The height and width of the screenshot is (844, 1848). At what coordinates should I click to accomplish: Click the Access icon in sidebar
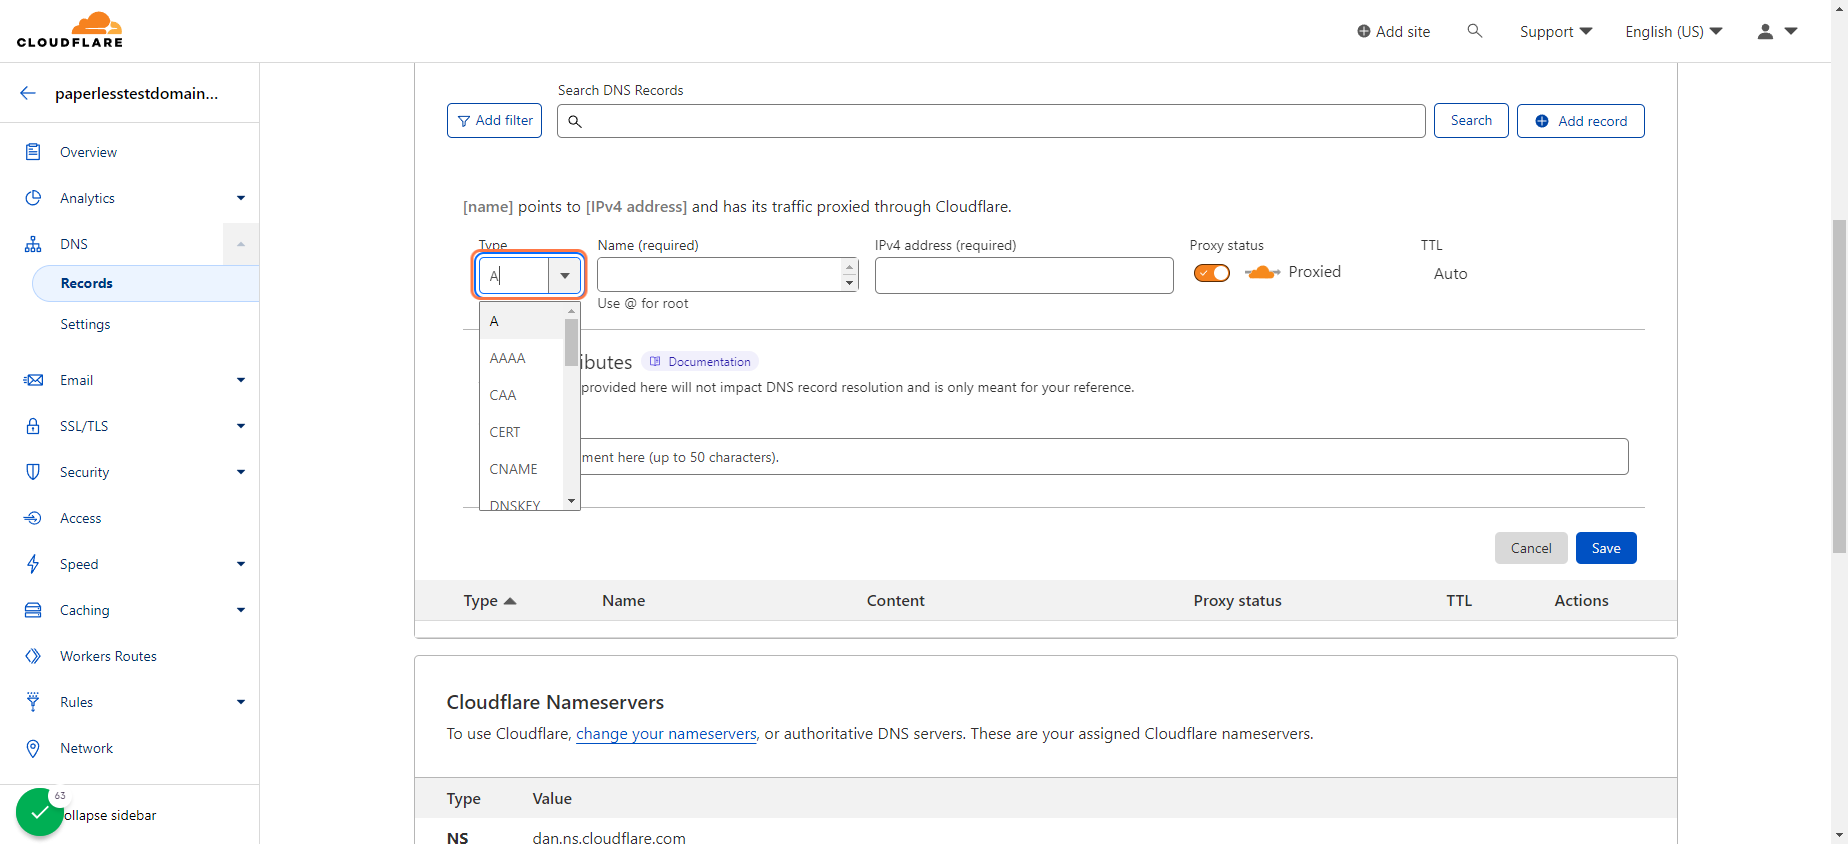pyautogui.click(x=33, y=518)
